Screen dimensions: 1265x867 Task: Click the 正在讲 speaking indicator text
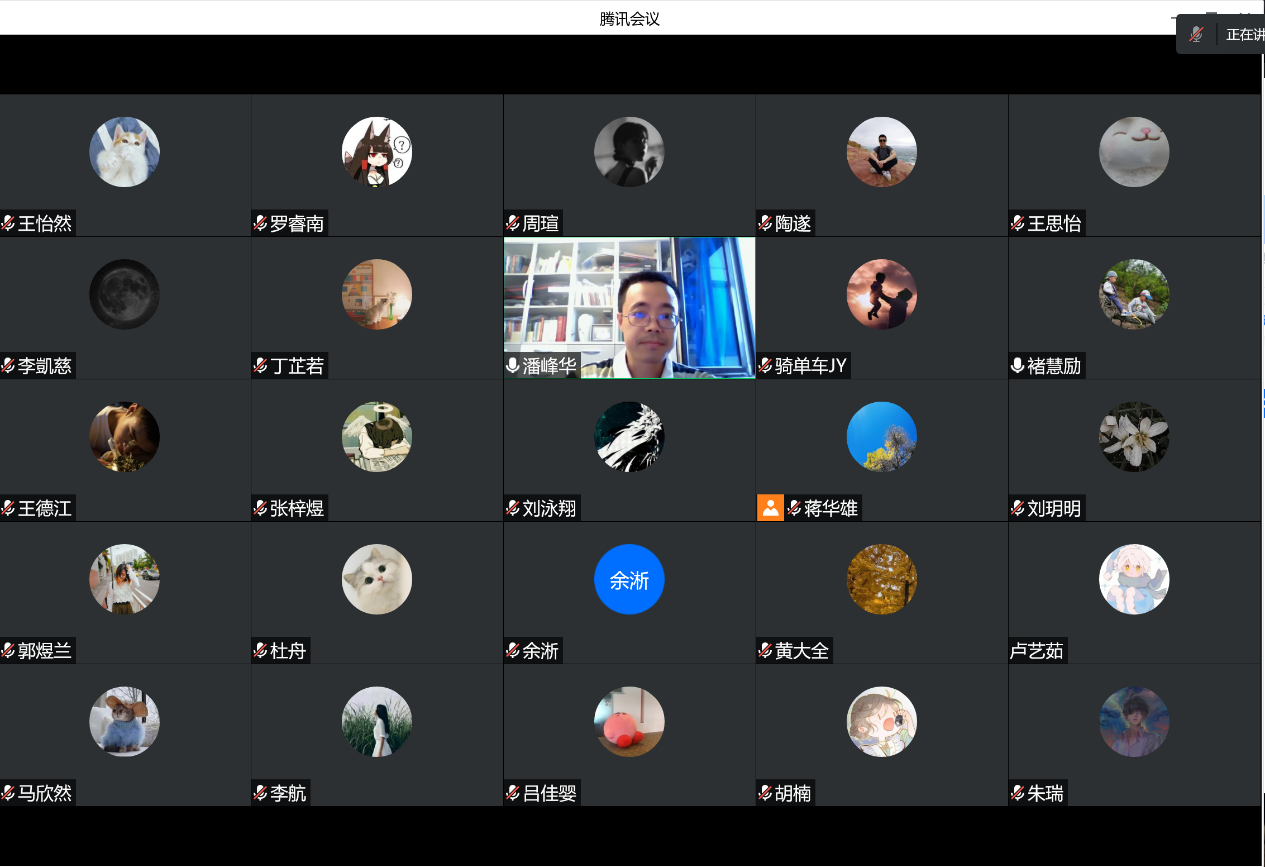(1244, 35)
